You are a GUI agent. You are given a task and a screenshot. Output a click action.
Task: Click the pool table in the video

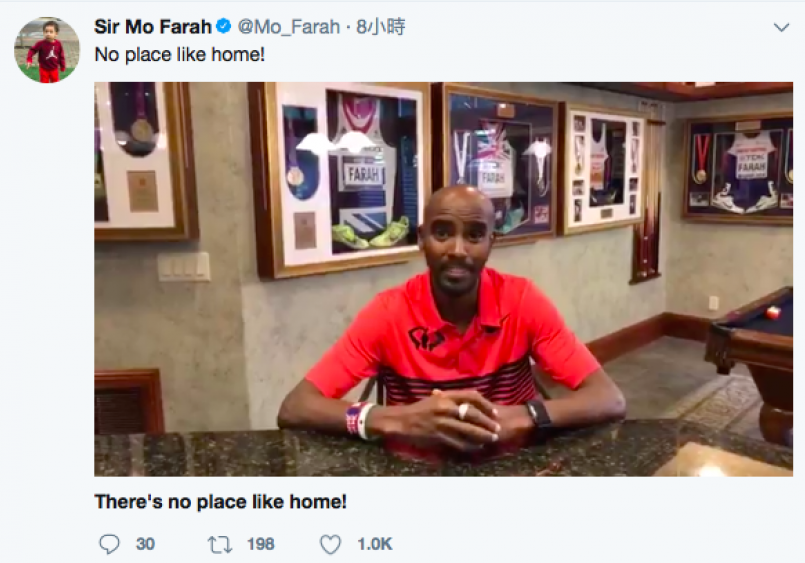[x=750, y=359]
